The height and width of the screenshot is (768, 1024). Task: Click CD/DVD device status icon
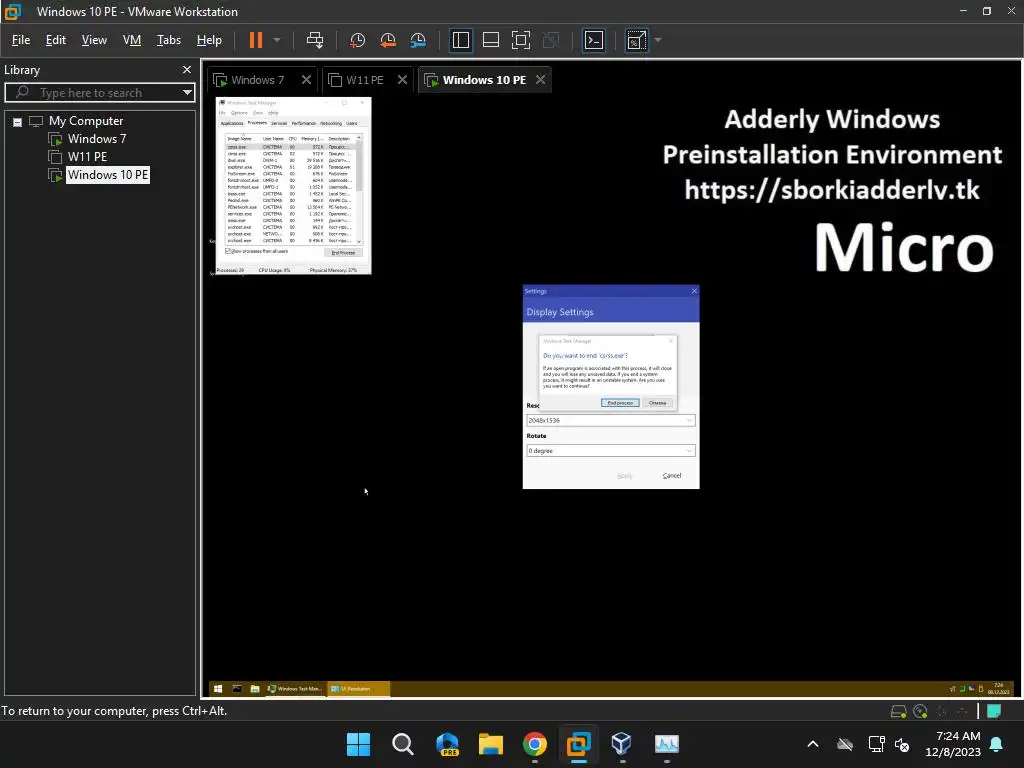click(920, 712)
